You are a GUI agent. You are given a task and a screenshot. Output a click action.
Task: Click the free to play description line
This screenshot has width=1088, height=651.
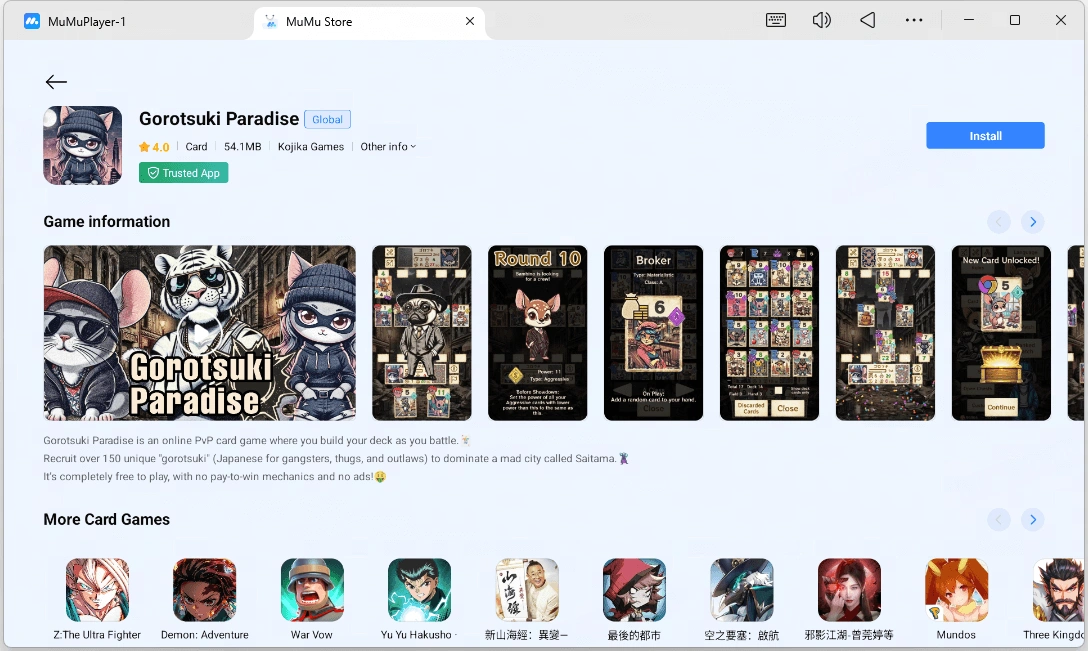click(214, 476)
